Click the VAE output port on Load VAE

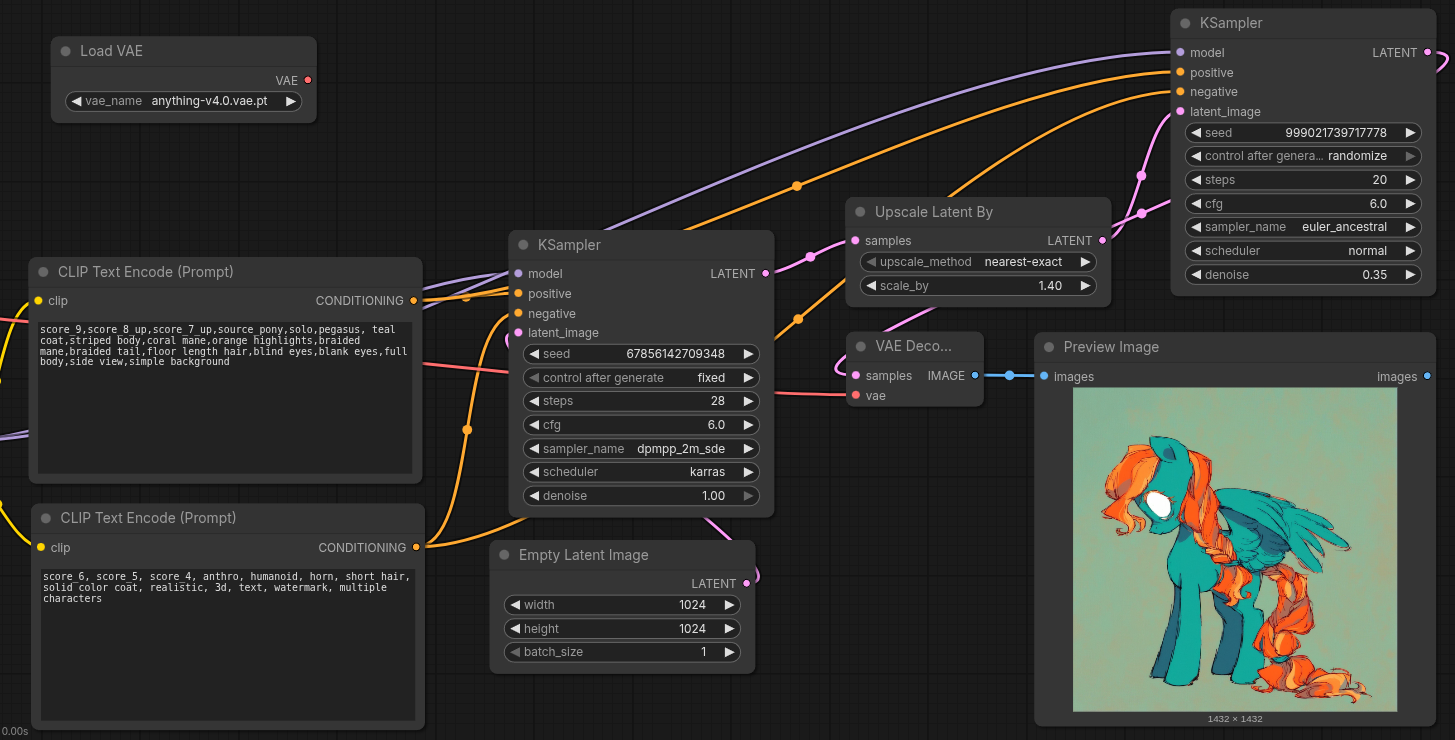coord(308,80)
